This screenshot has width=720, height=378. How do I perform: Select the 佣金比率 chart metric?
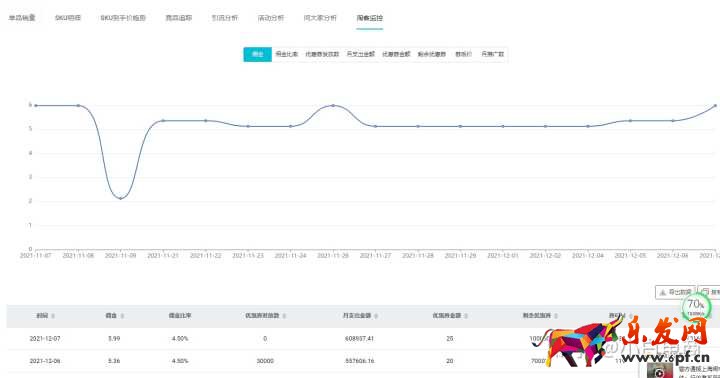tap(287, 54)
